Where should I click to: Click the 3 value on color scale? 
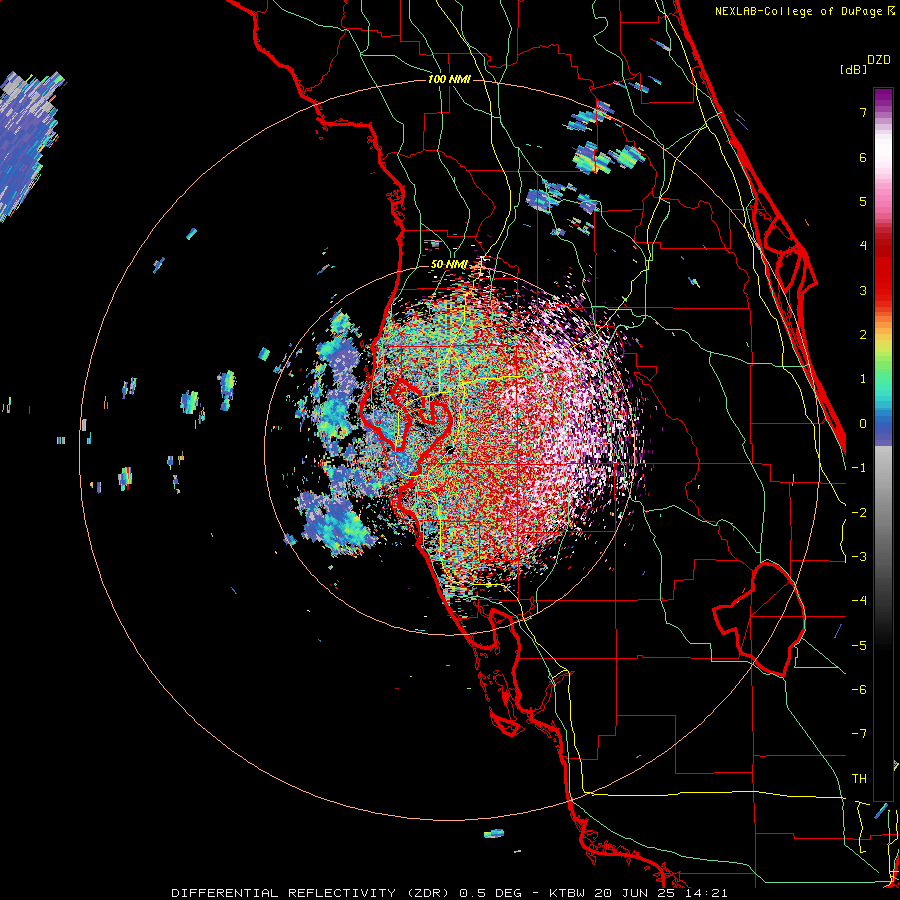tap(863, 290)
